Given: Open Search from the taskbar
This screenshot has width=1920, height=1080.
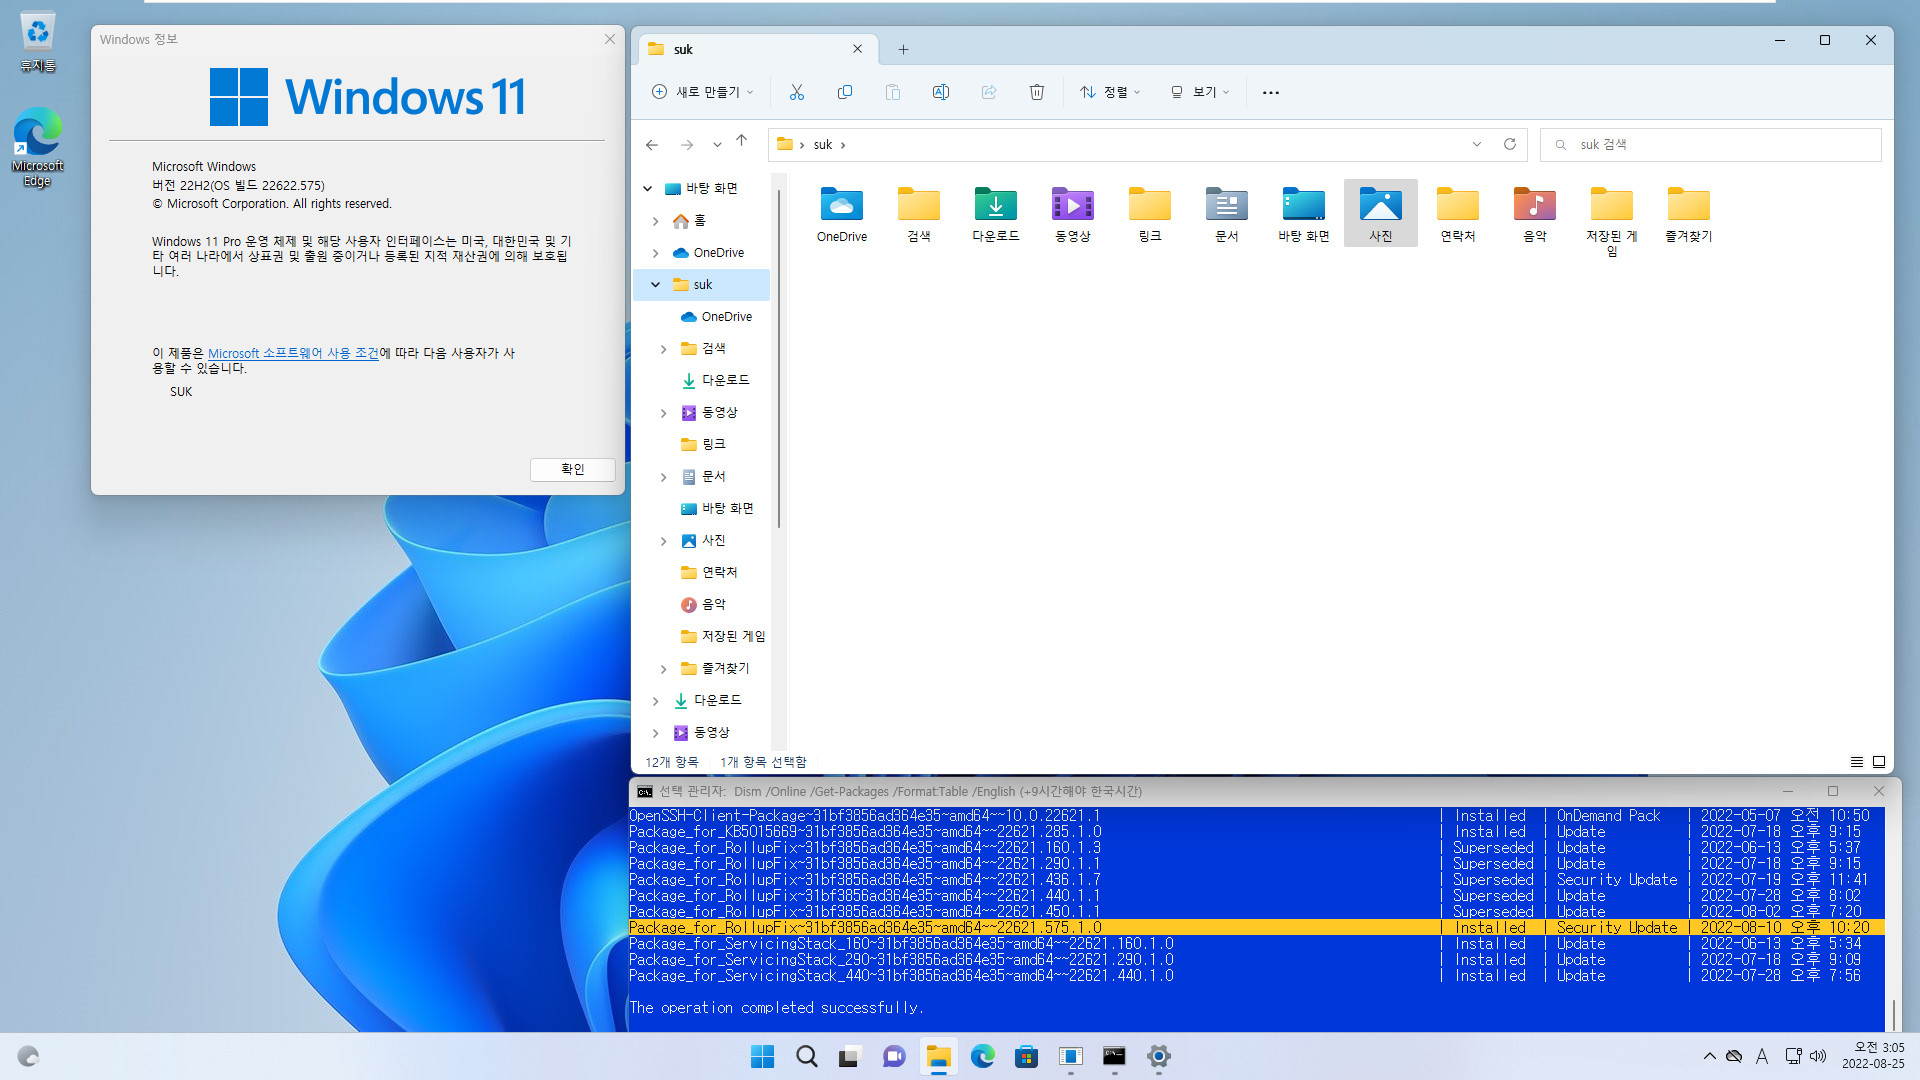Looking at the screenshot, I should [806, 1056].
